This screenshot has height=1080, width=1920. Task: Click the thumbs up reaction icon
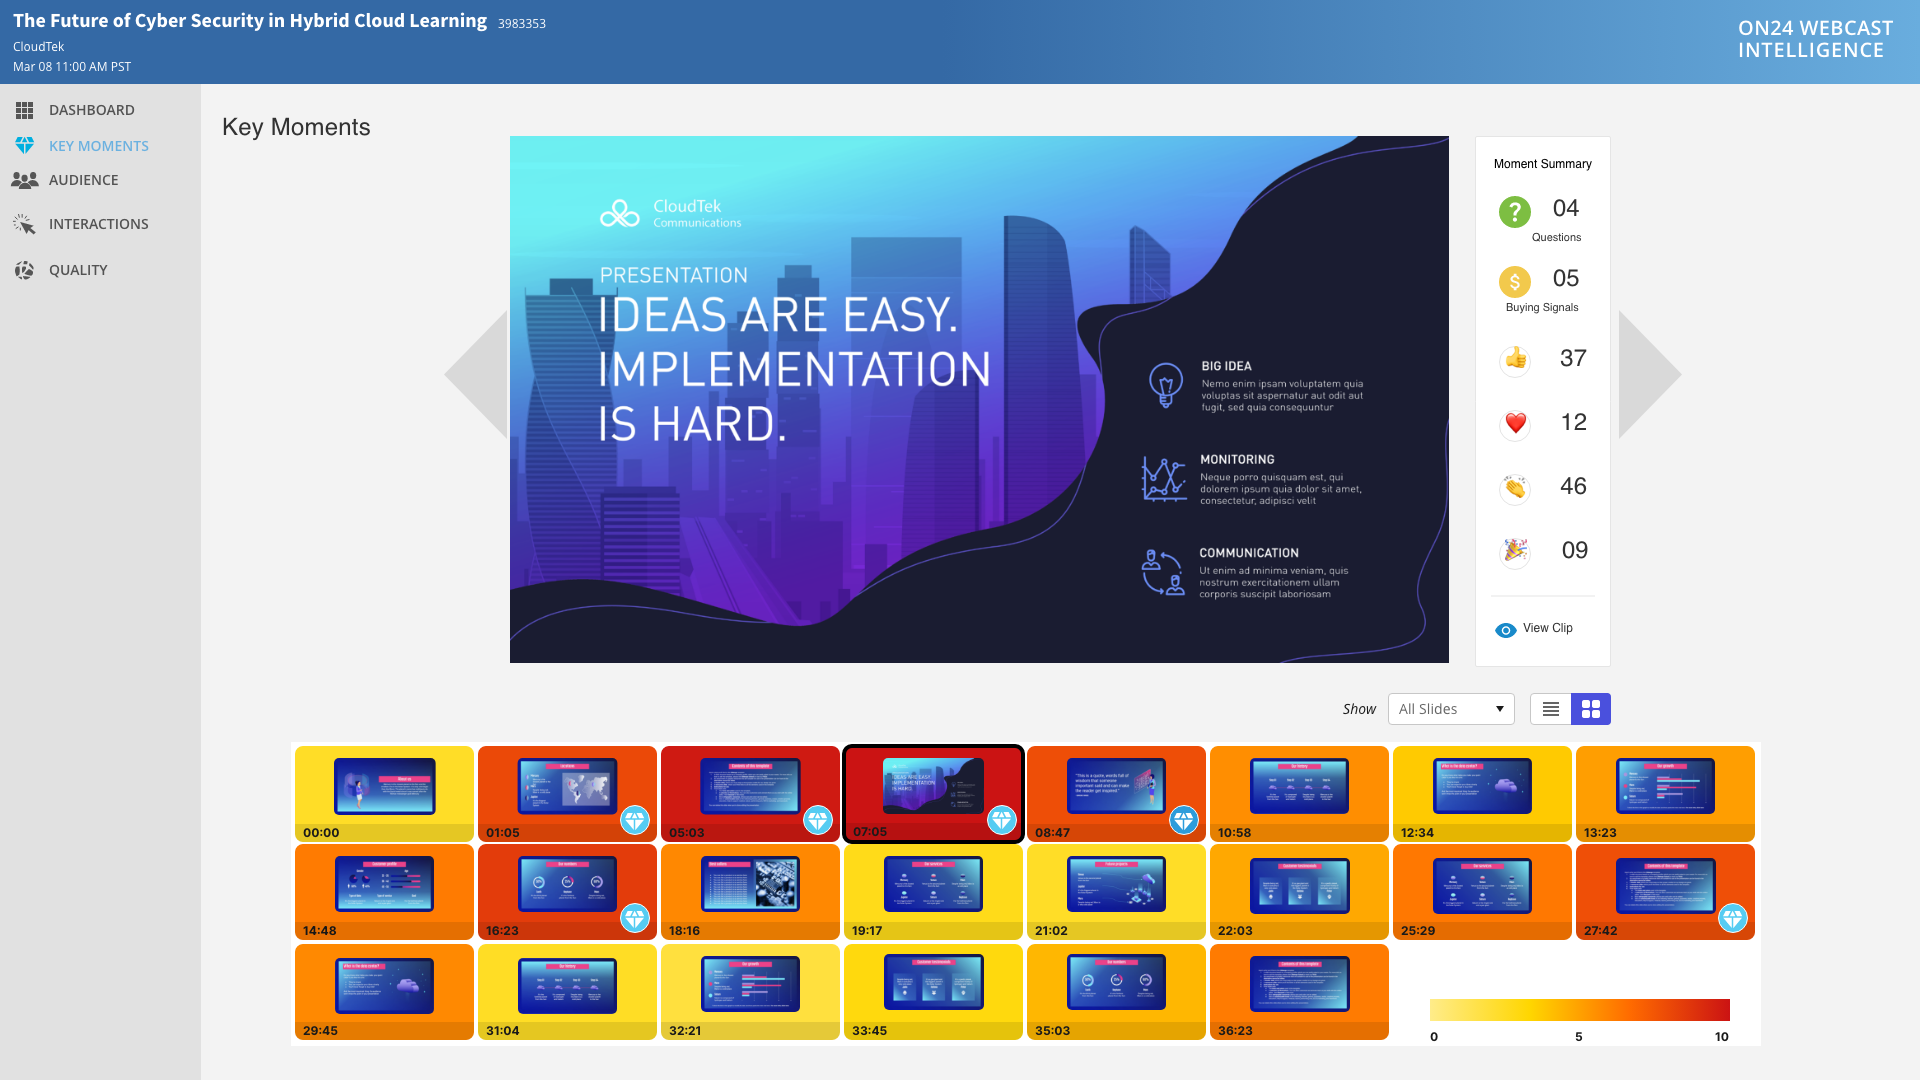point(1516,359)
